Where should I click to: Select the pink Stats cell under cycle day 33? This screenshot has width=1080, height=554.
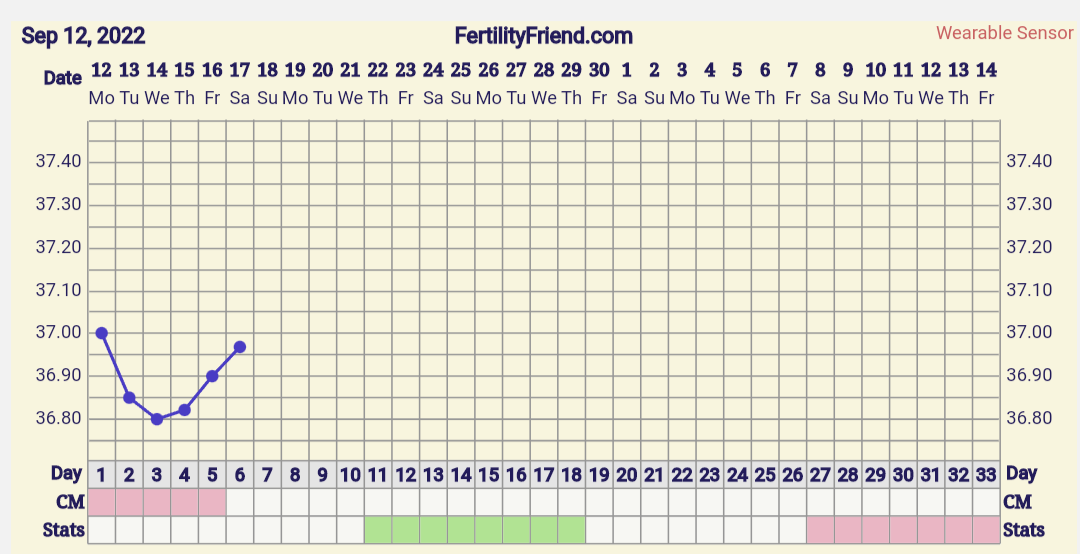click(986, 529)
